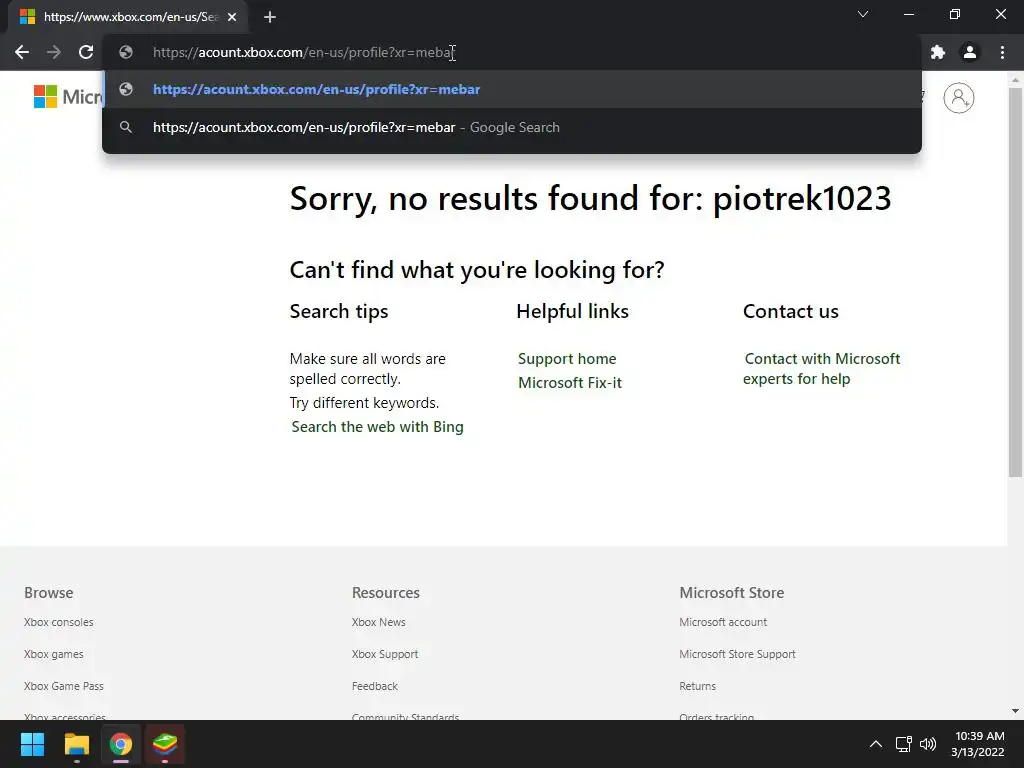Open BlueStacks from the taskbar
The height and width of the screenshot is (768, 1024).
(165, 744)
